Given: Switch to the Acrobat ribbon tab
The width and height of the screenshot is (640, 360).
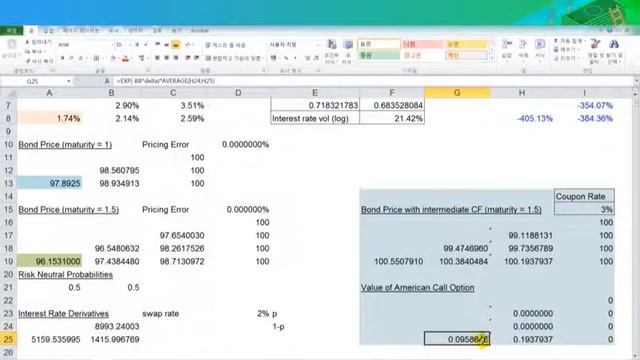Looking at the screenshot, I should (x=200, y=31).
